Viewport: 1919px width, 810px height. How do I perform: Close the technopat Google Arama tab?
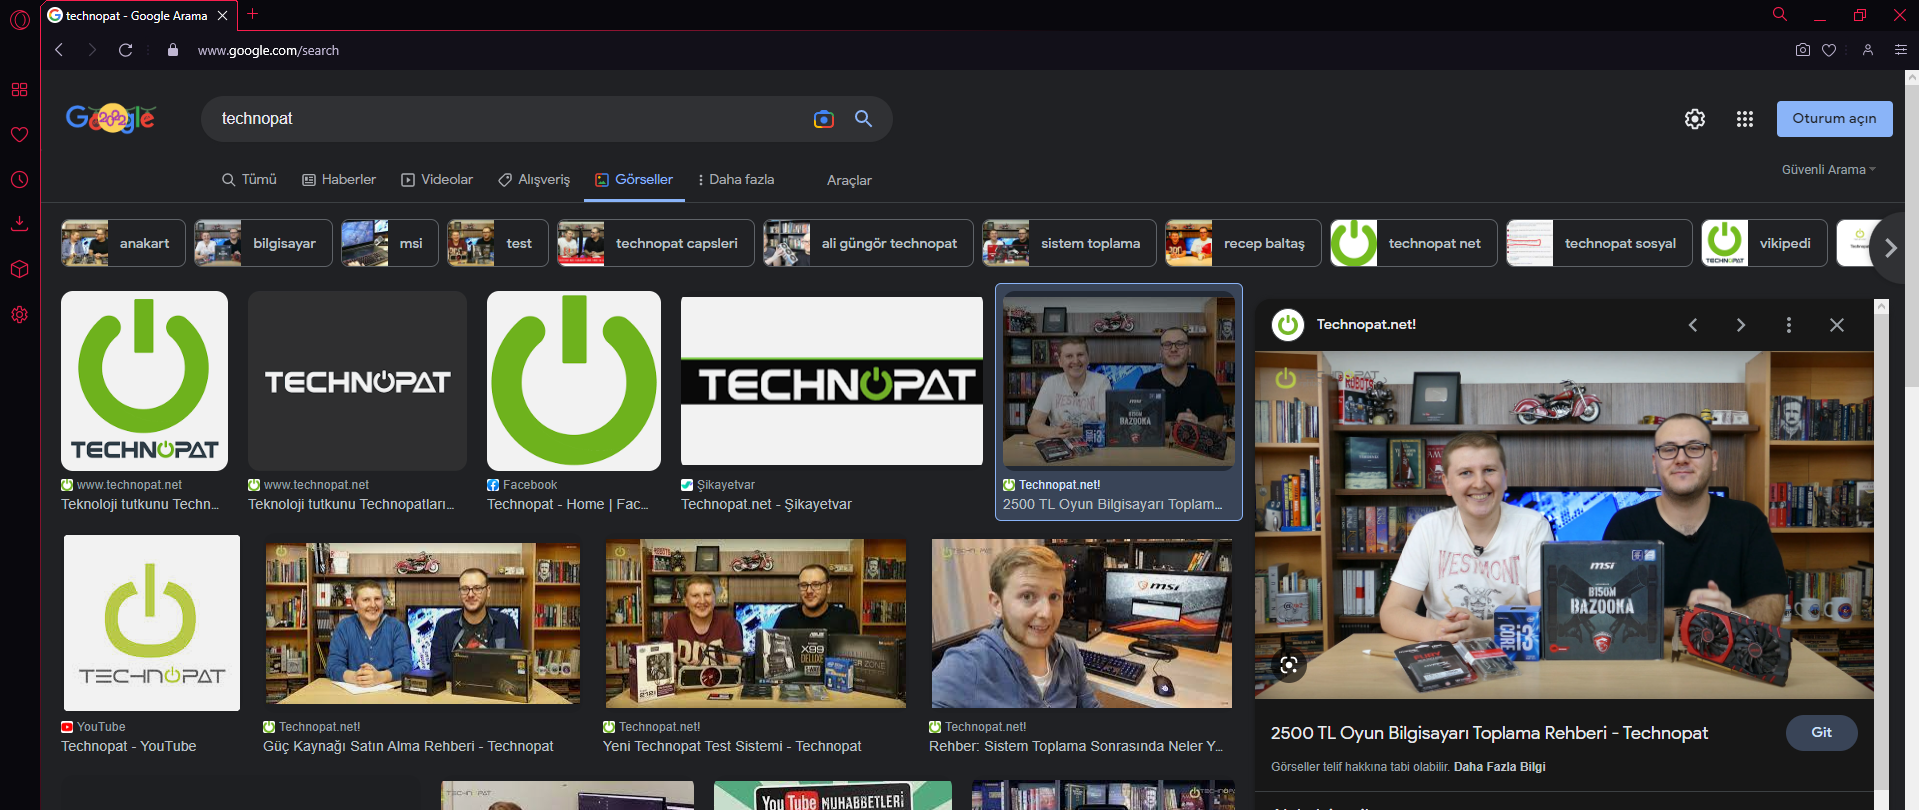pyautogui.click(x=222, y=16)
